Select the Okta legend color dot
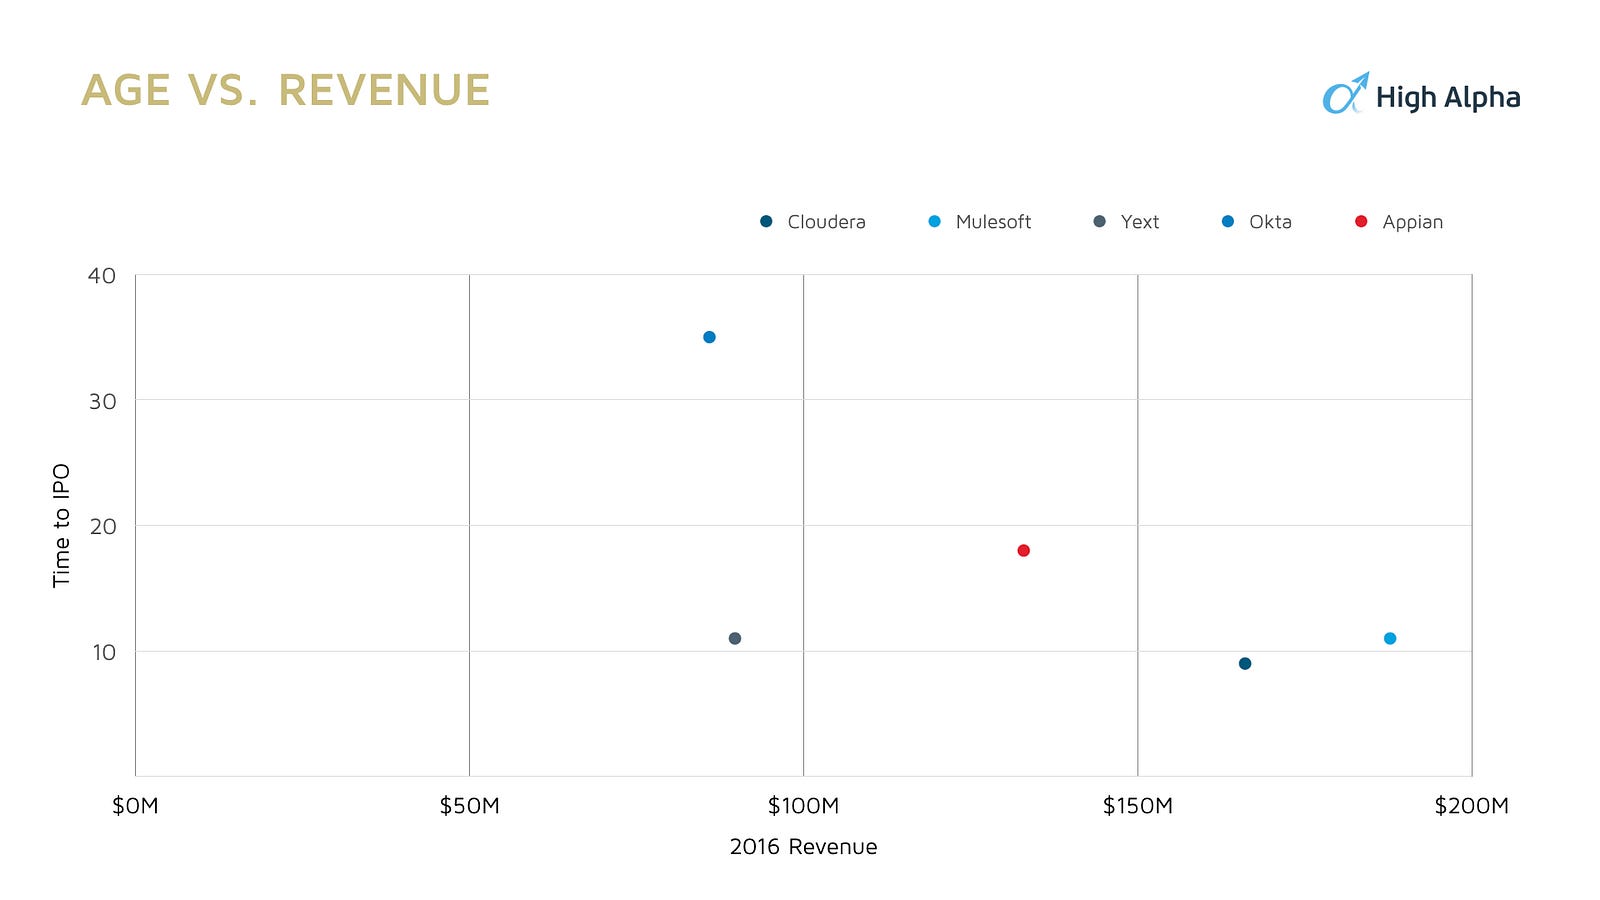This screenshot has width=1600, height=900. pyautogui.click(x=1228, y=221)
